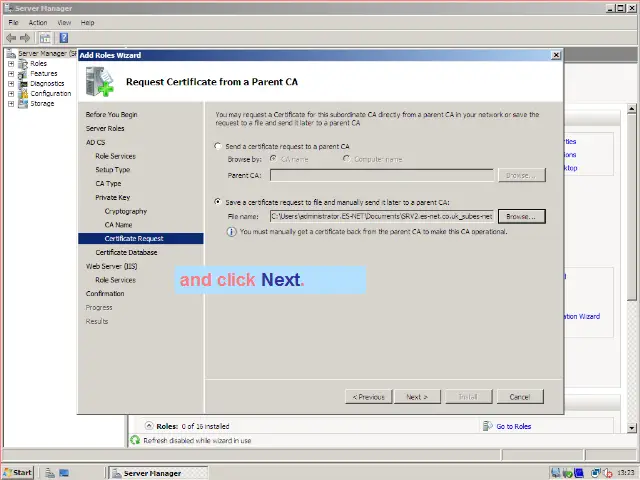
Task: Click Browse next to File name field
Action: (x=521, y=216)
